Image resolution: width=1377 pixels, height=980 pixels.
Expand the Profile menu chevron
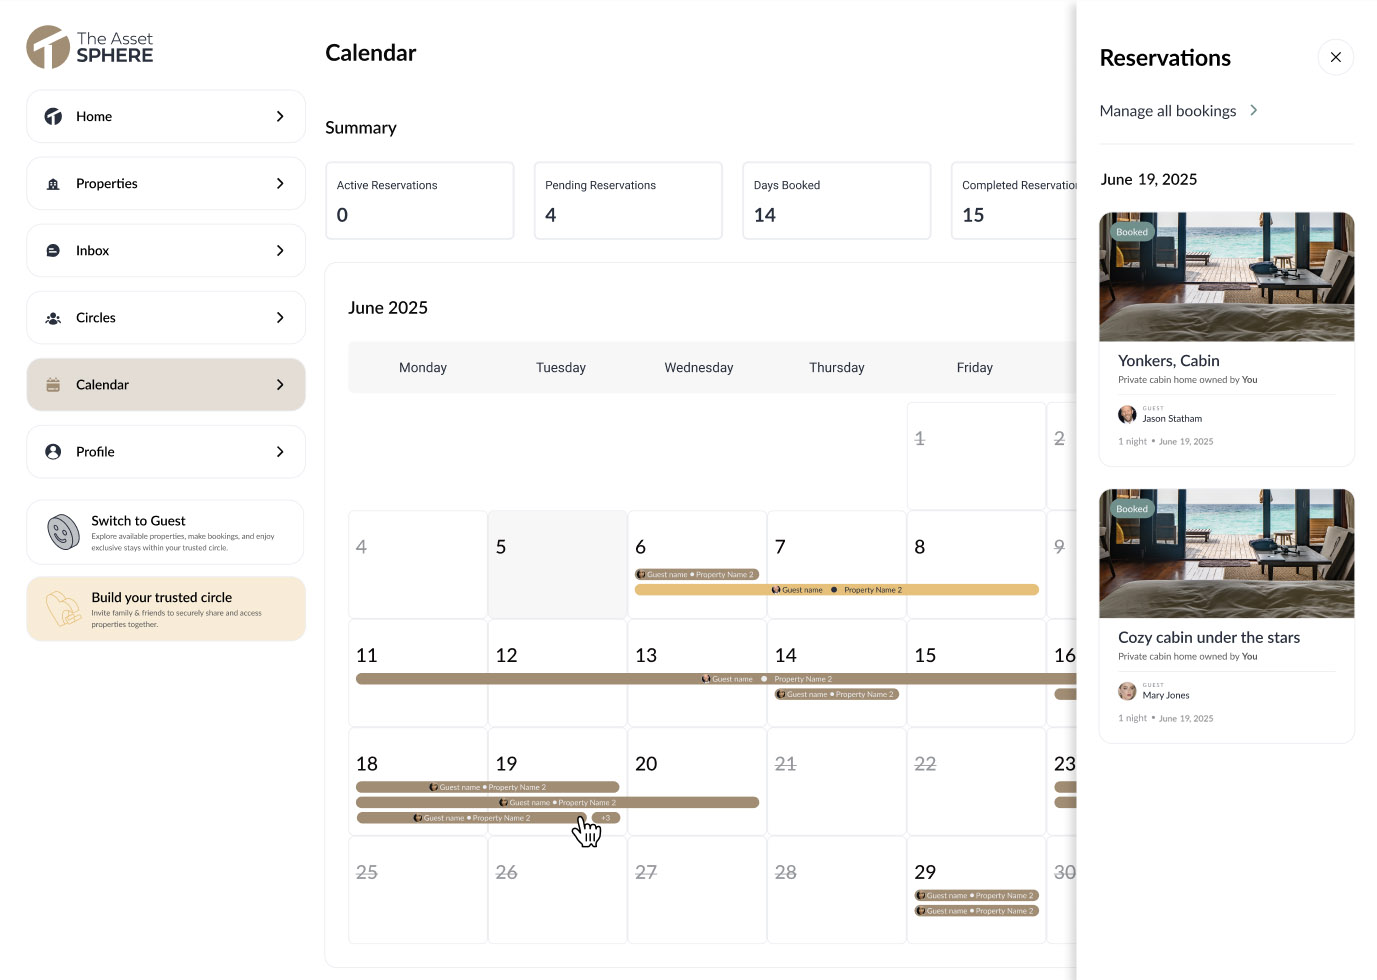[280, 452]
